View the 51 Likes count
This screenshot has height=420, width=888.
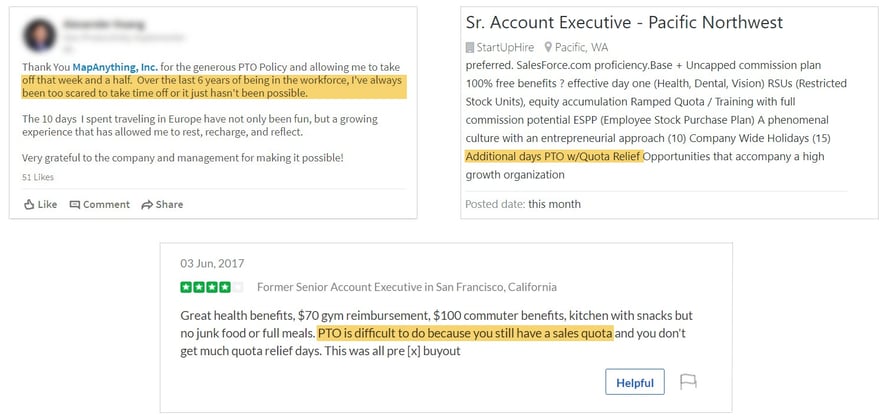click(40, 176)
